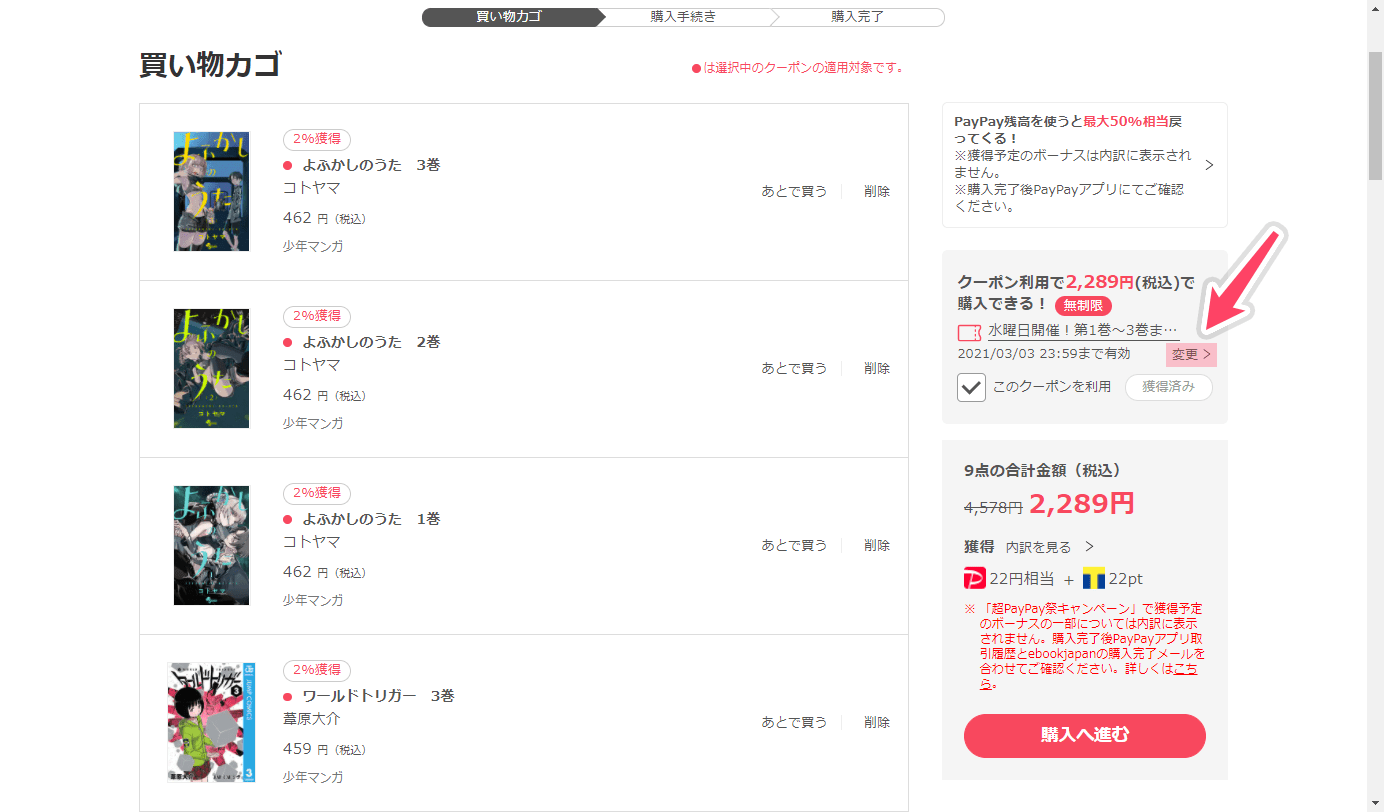Click the page vertical scrollbar thumb
Image resolution: width=1384 pixels, height=812 pixels.
pyautogui.click(x=1376, y=115)
